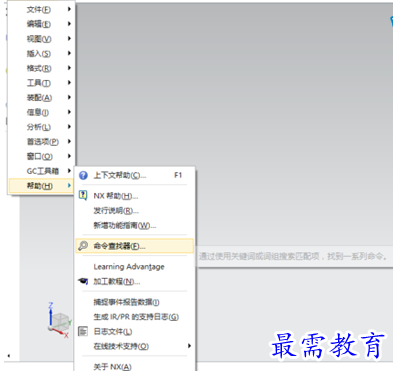
Task: Expand the 首选项(P) submenu arrow
Action: point(69,141)
